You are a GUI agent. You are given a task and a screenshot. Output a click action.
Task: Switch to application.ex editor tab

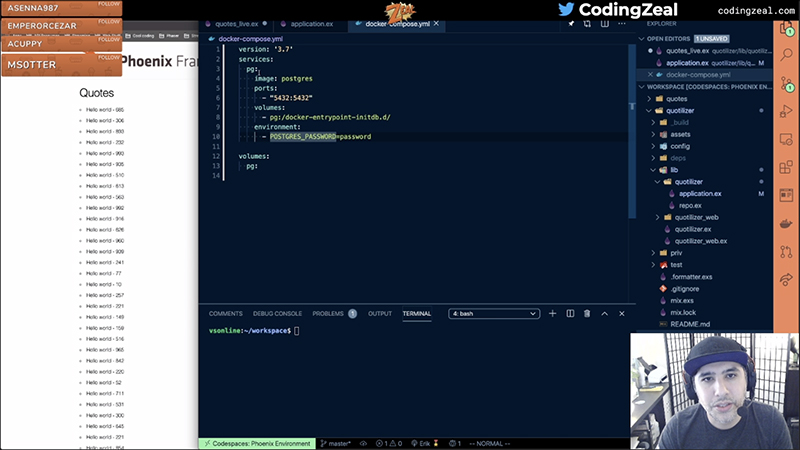tap(311, 23)
